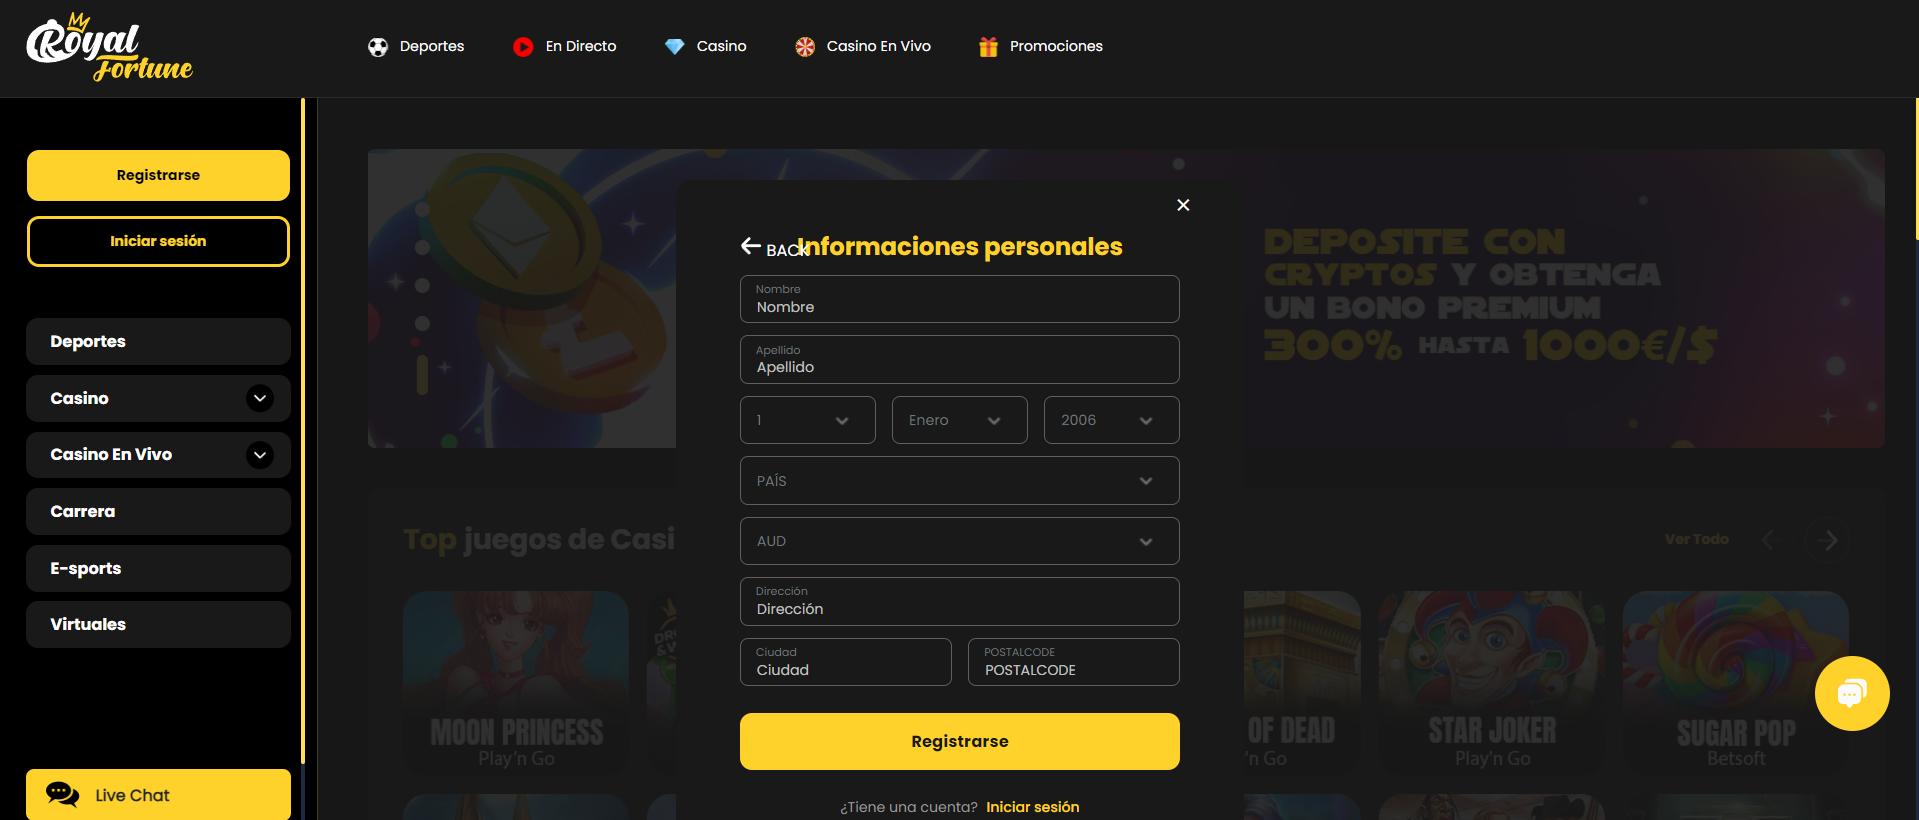
Task: Open the AUD currency dropdown
Action: coord(960,541)
